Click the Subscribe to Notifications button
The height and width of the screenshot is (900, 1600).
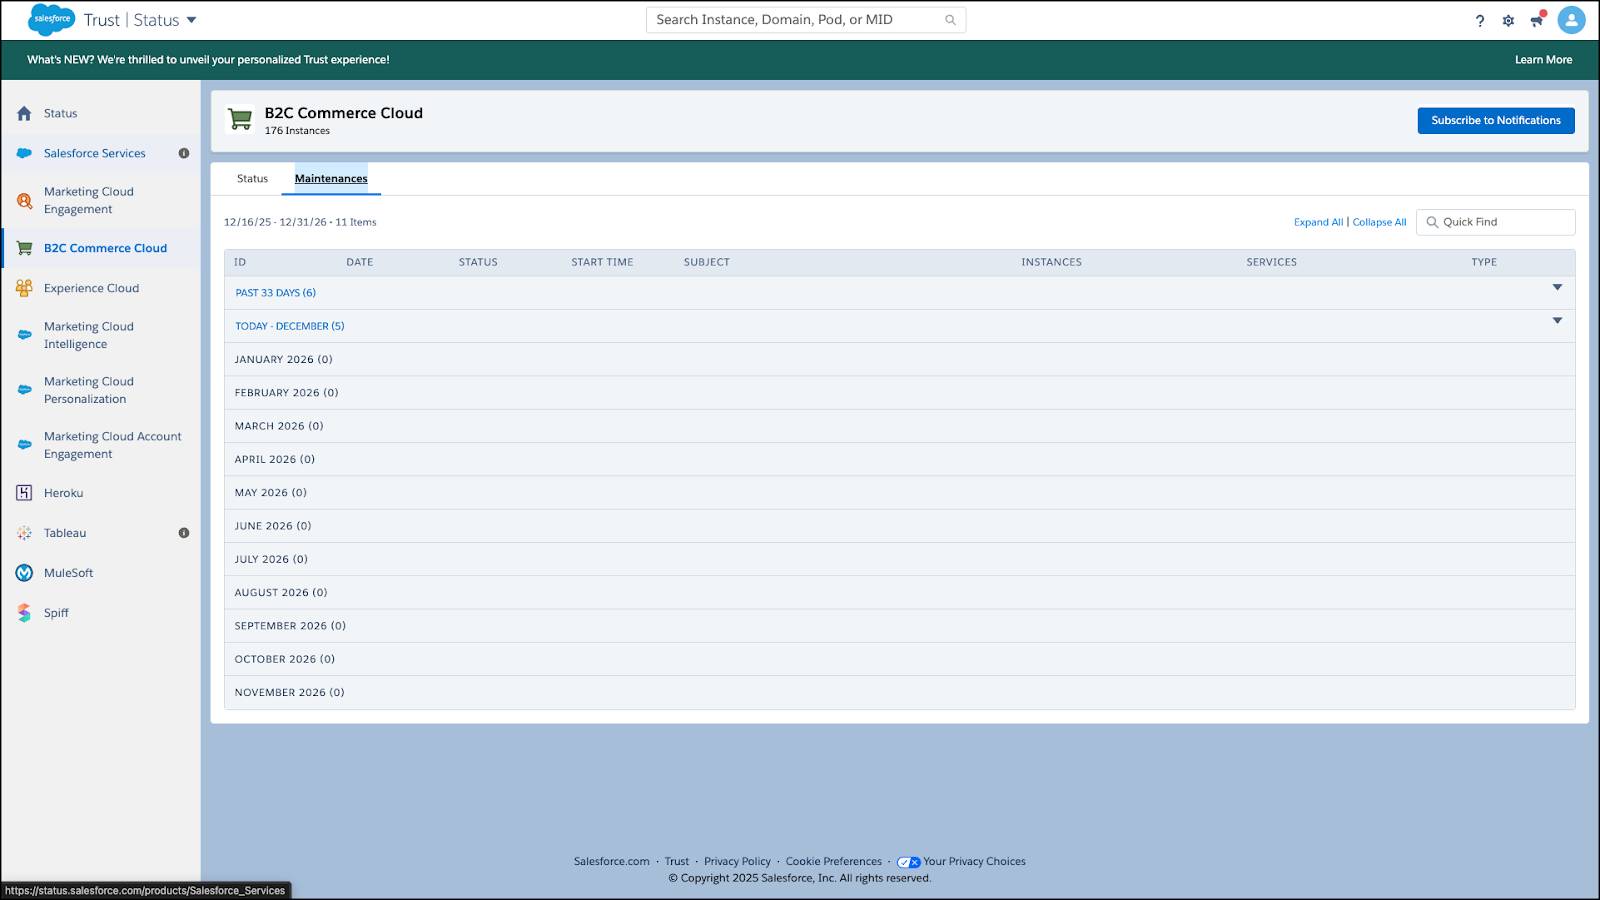point(1495,120)
